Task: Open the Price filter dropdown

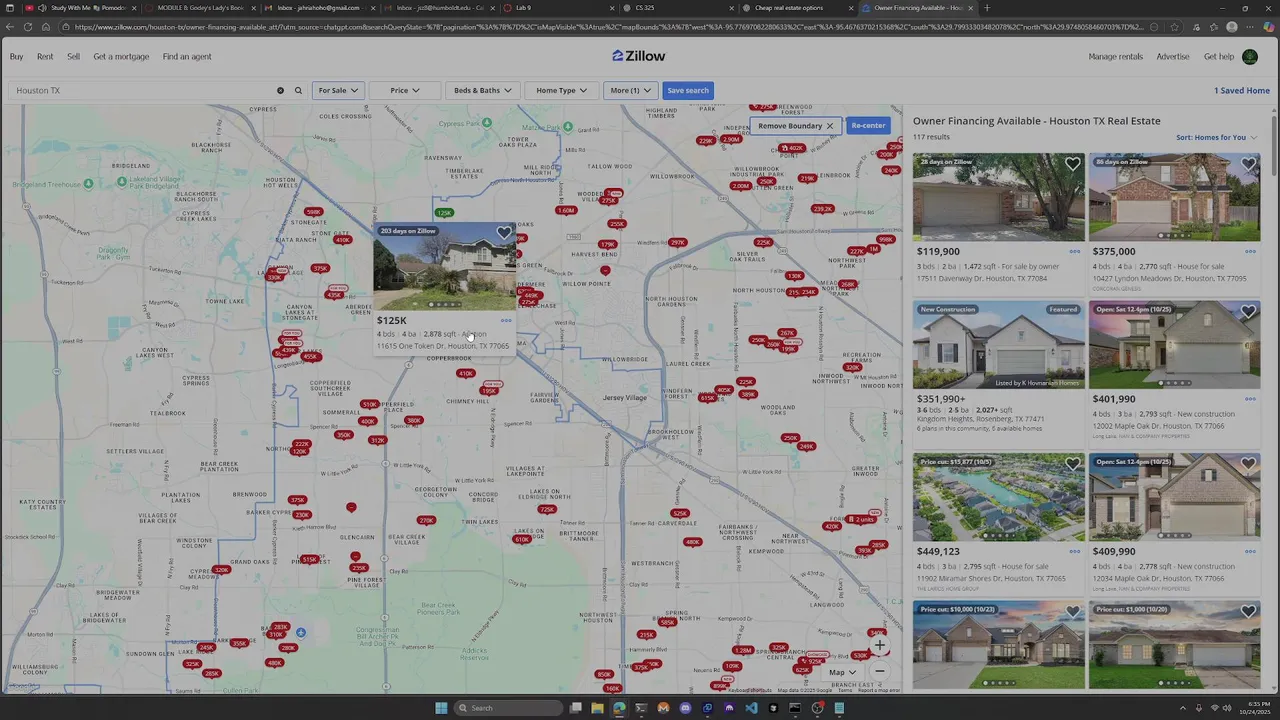Action: (x=405, y=90)
